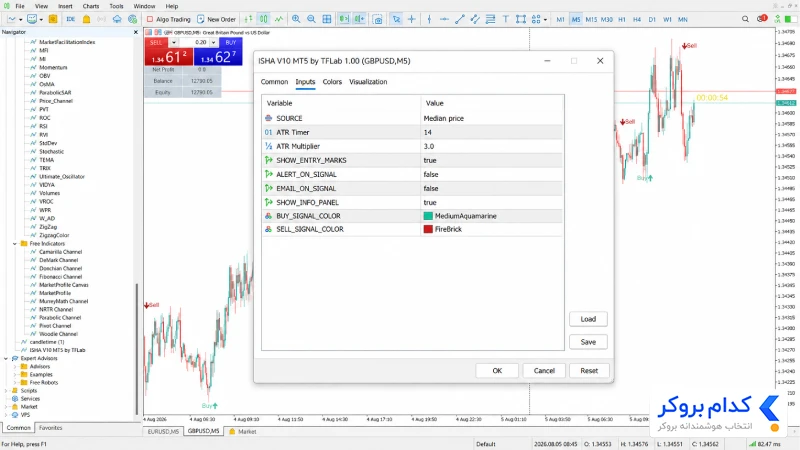Click the Market shopping bag toolbar icon

point(86,19)
